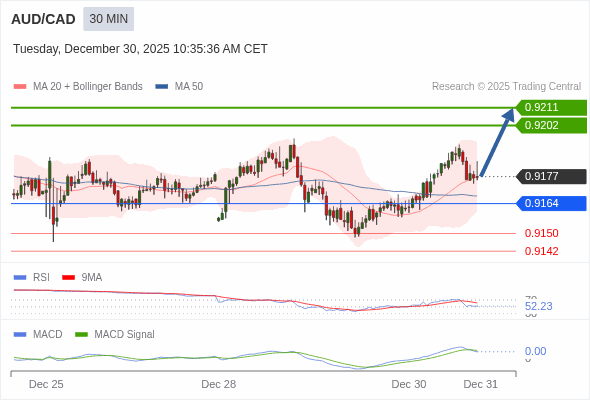Click the 0.9177 current price tag
Viewport: 590px width, 400px height.
pyautogui.click(x=551, y=176)
